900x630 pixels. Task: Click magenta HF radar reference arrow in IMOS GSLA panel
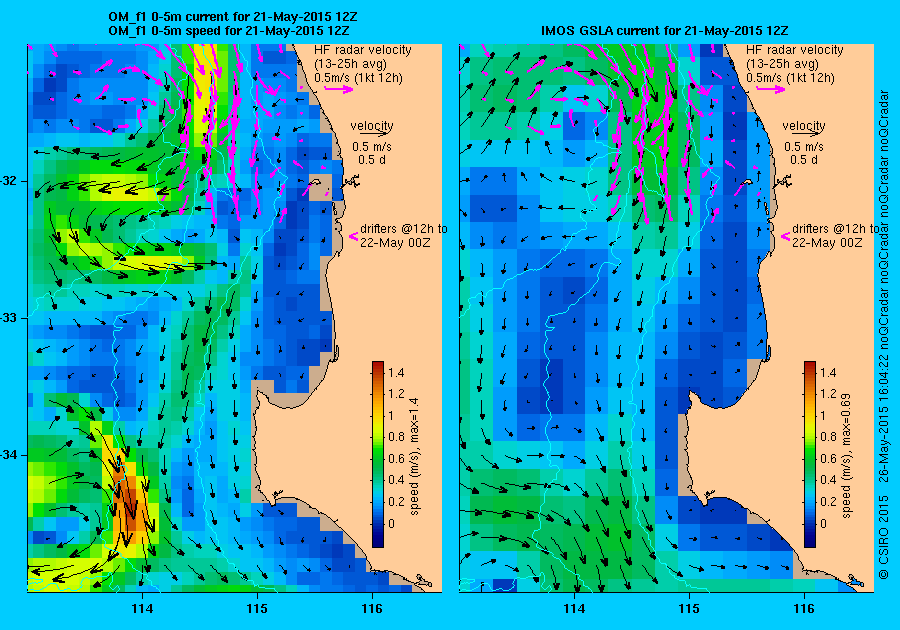(x=771, y=89)
